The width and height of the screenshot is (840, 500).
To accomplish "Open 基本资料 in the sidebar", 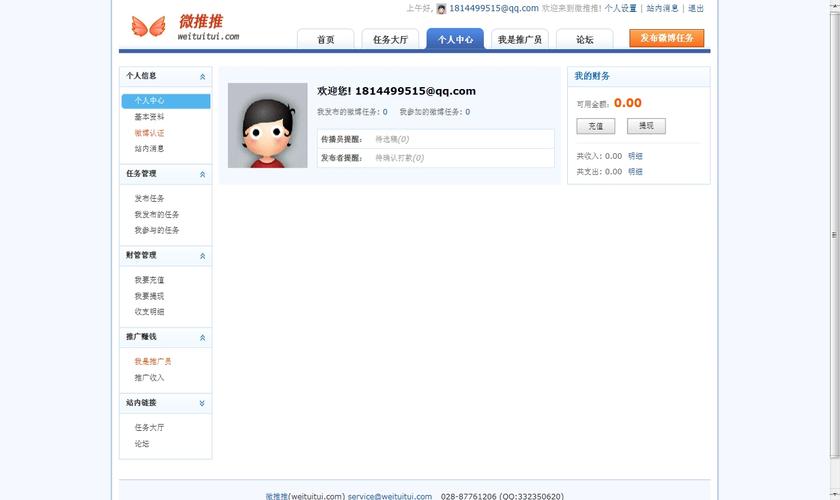I will coord(149,117).
